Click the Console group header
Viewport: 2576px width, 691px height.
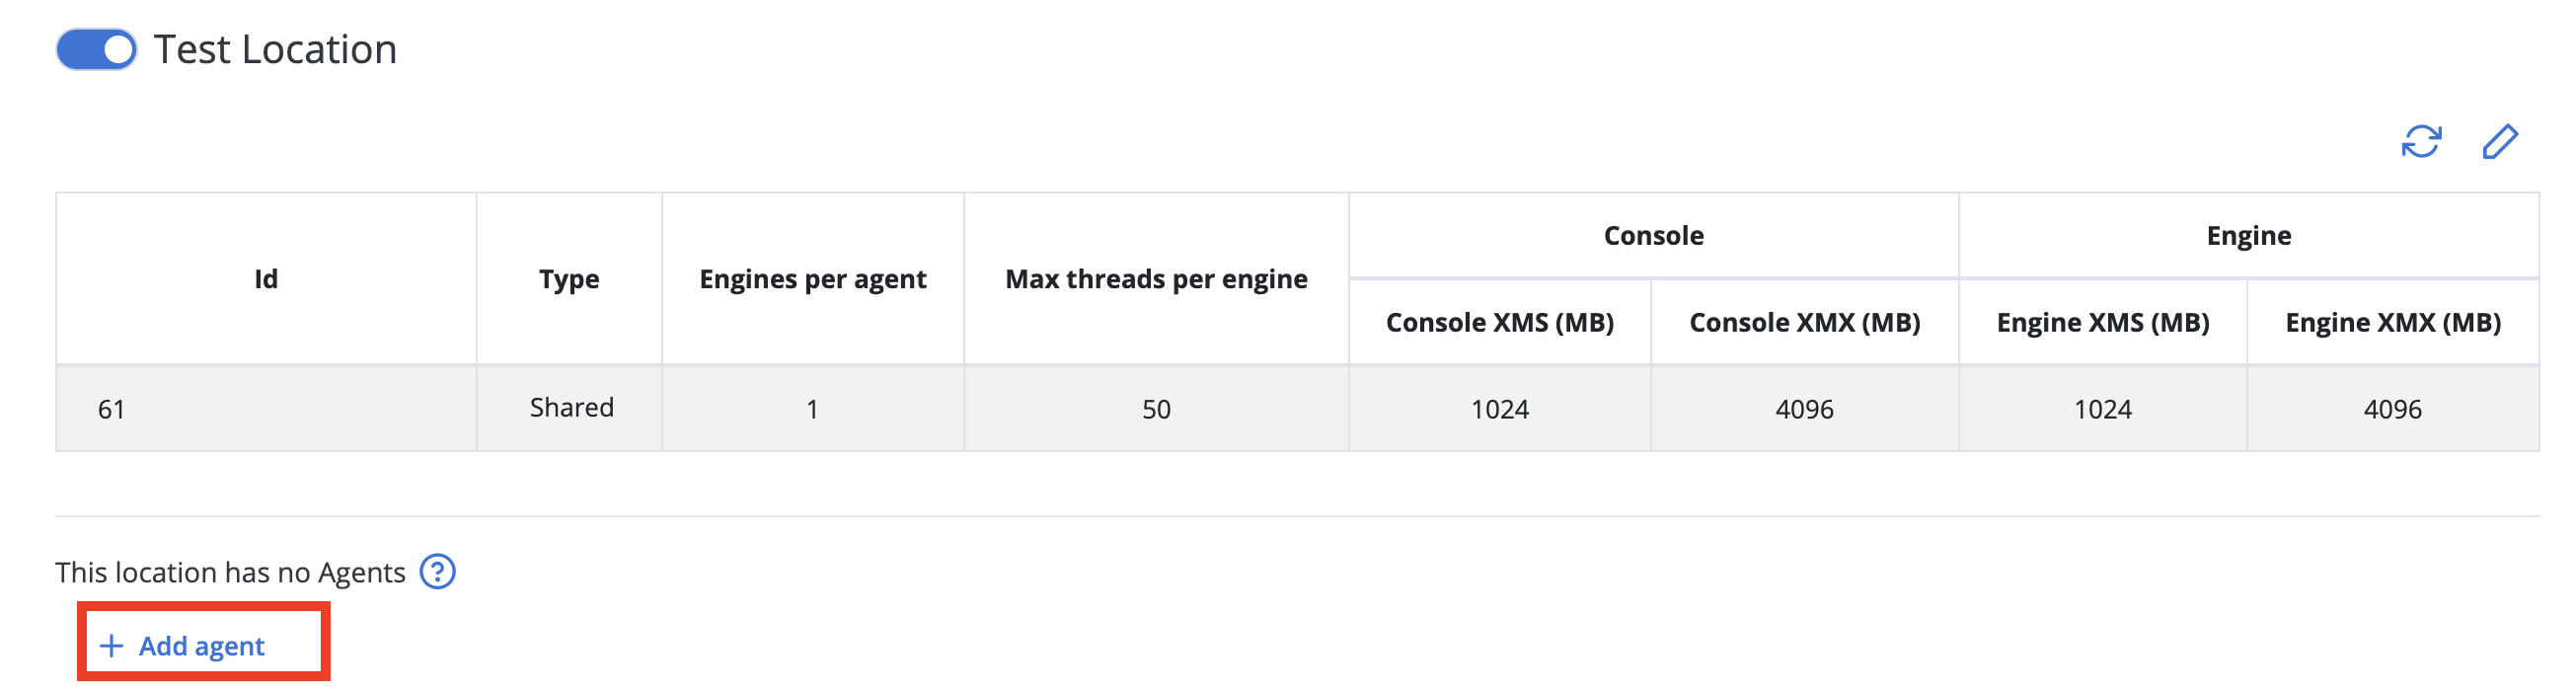click(x=1653, y=236)
